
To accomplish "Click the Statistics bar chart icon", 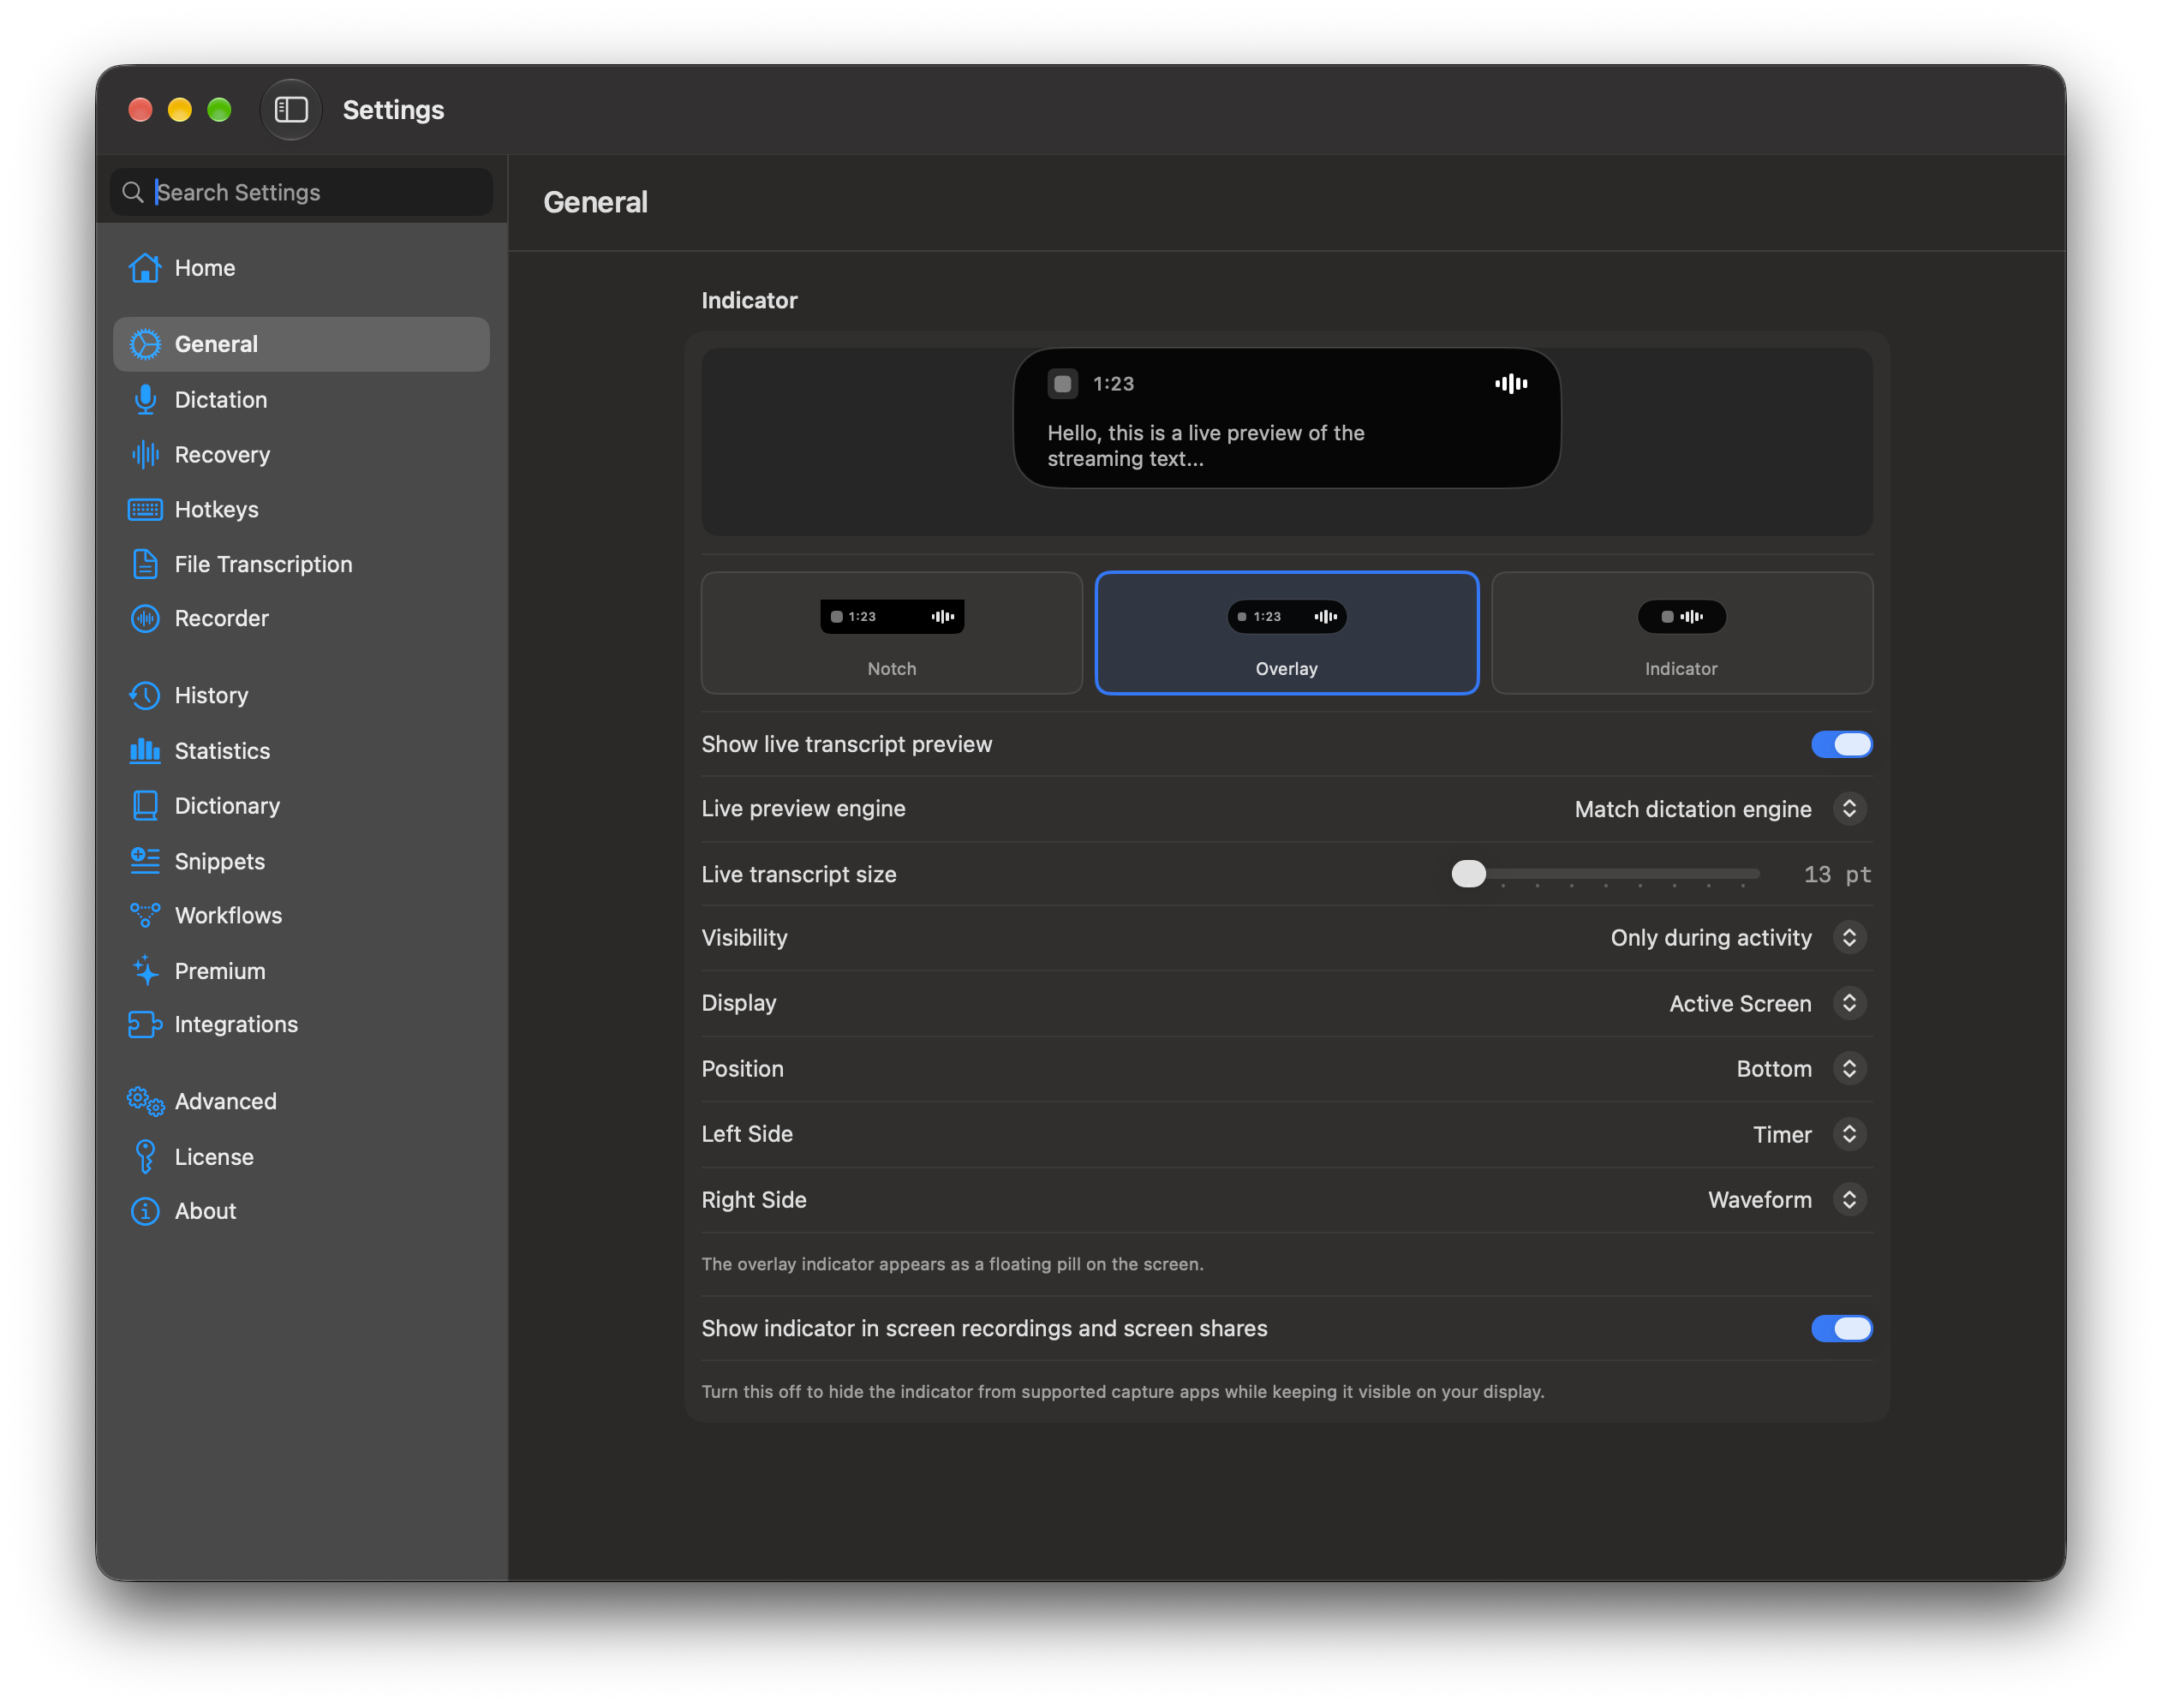I will coord(145,750).
